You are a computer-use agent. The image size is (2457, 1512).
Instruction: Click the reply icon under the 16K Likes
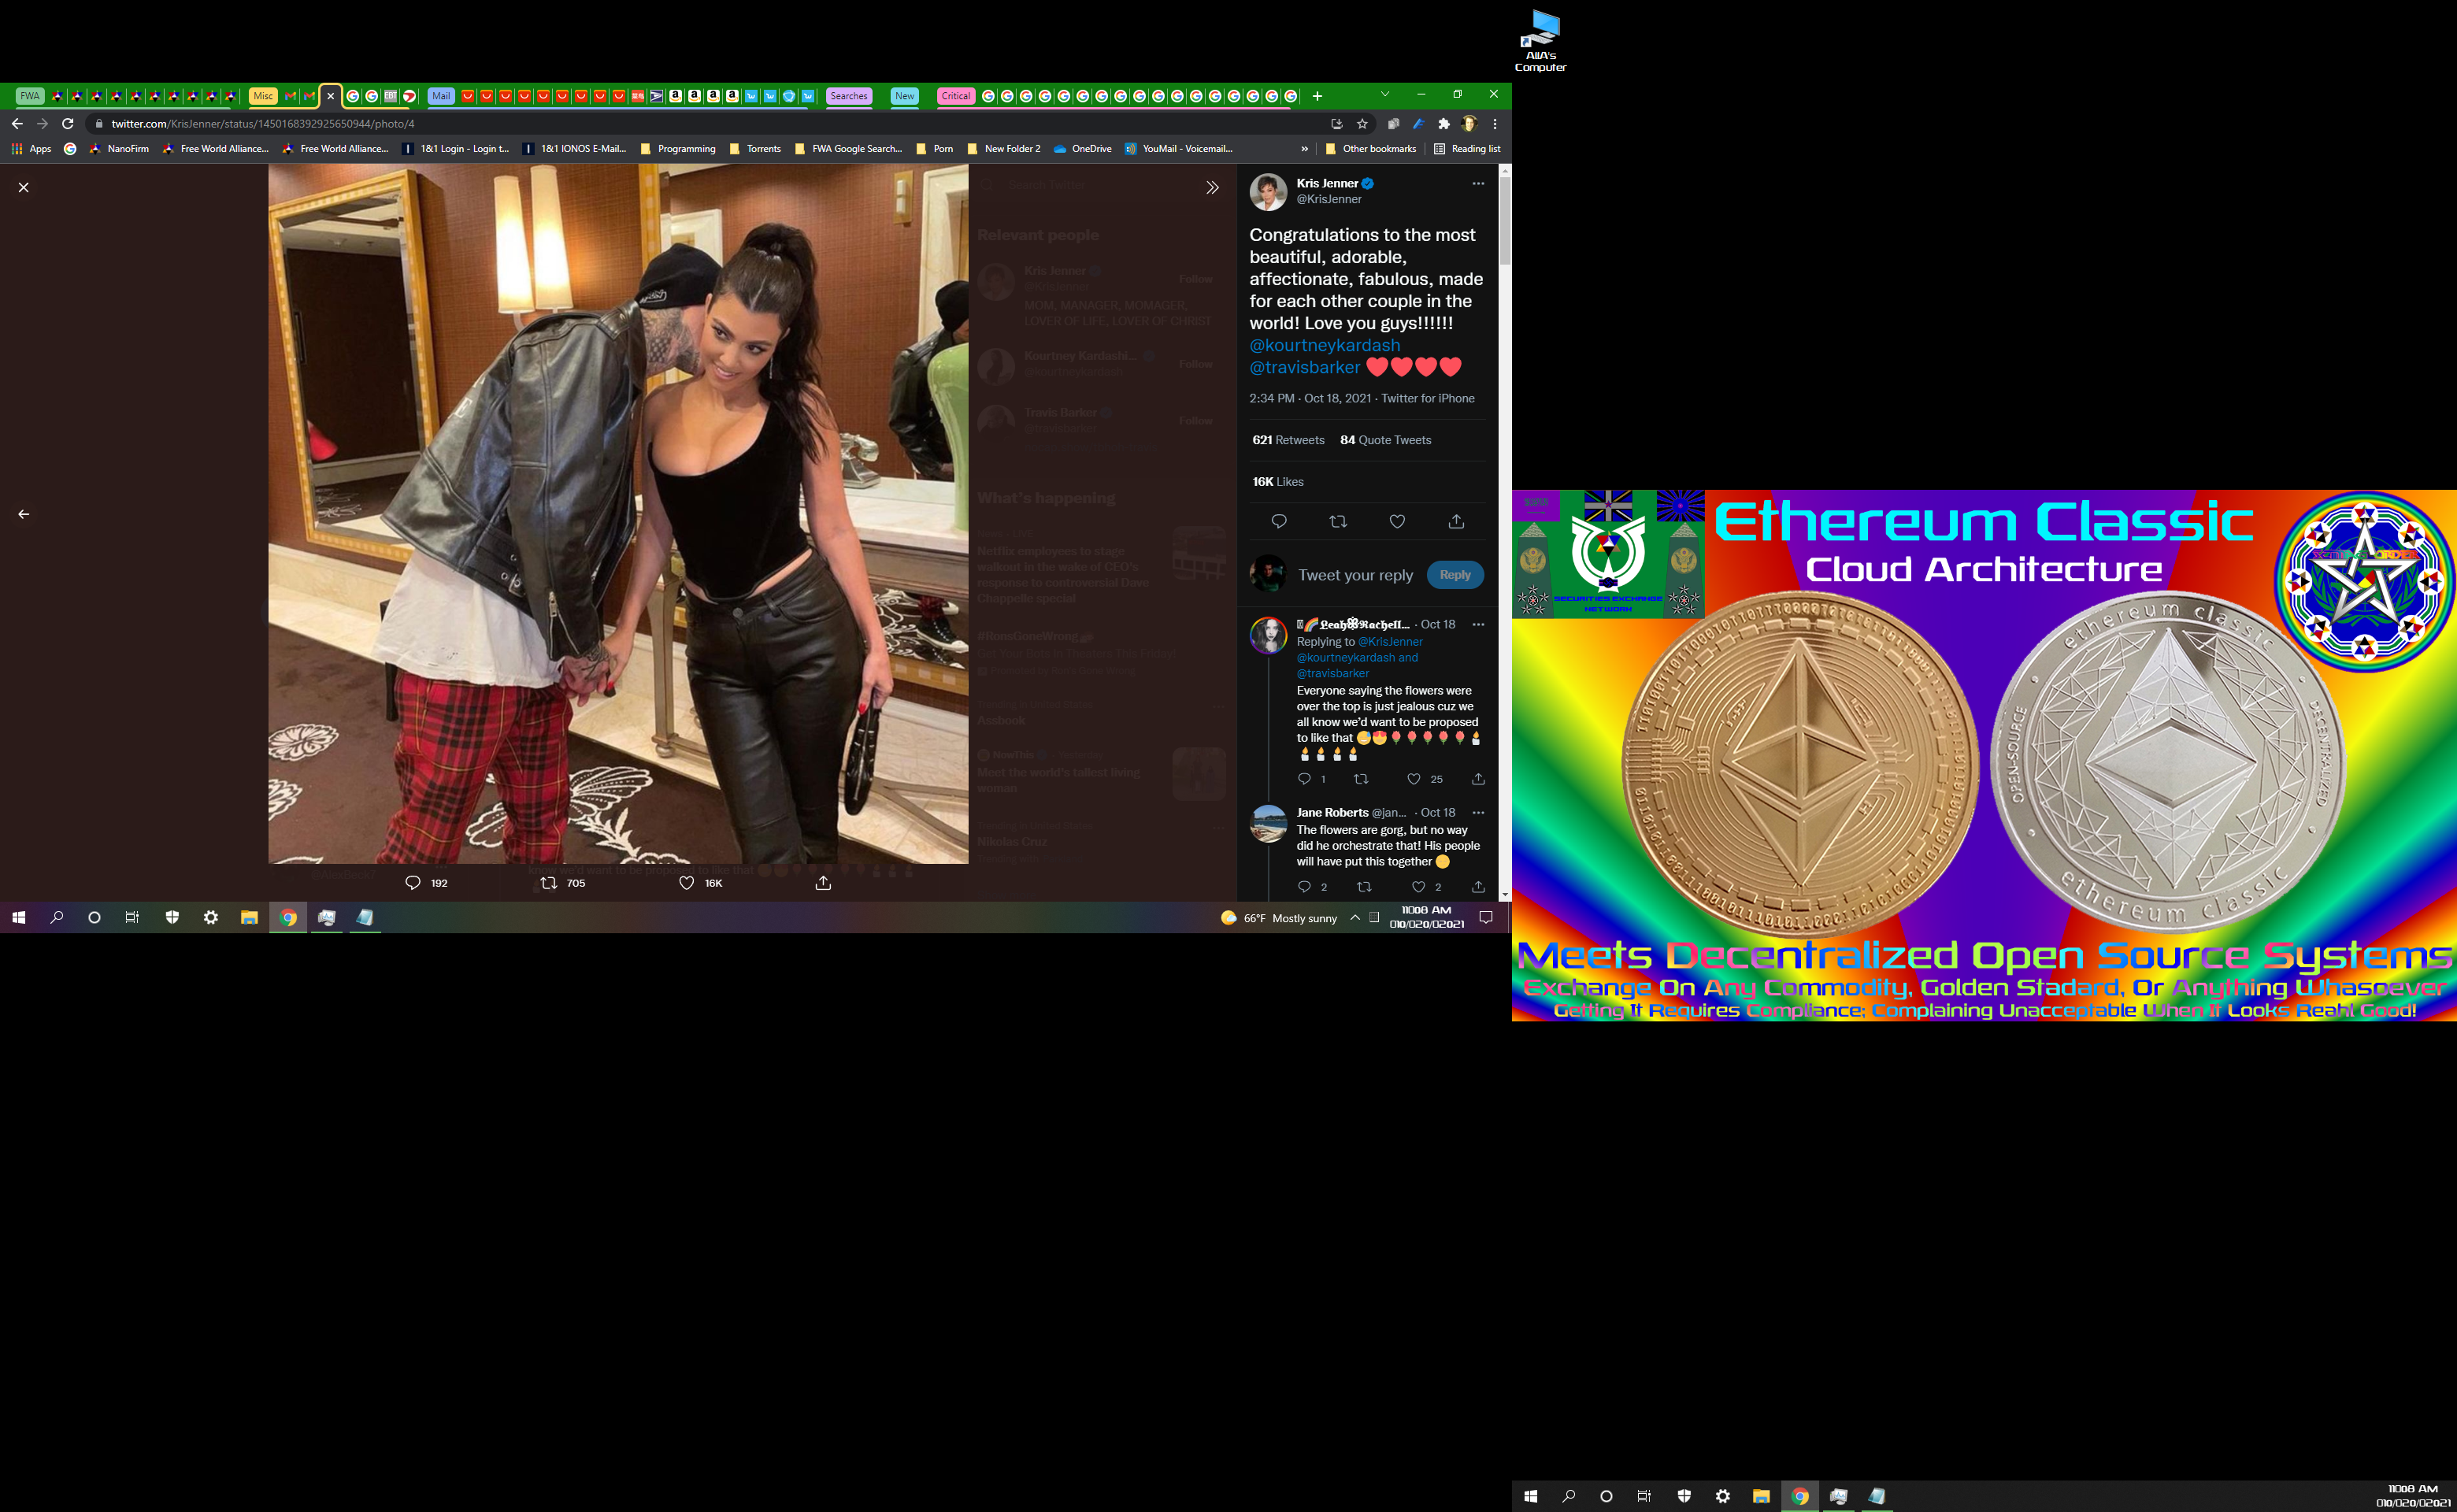tap(1278, 521)
